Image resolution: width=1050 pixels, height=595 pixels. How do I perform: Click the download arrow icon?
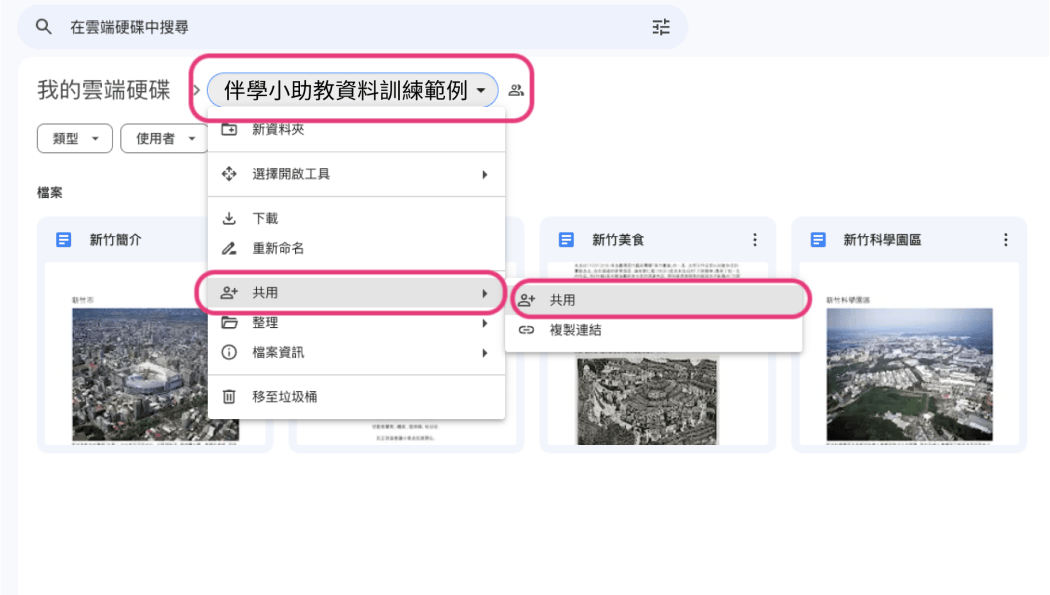coord(229,218)
